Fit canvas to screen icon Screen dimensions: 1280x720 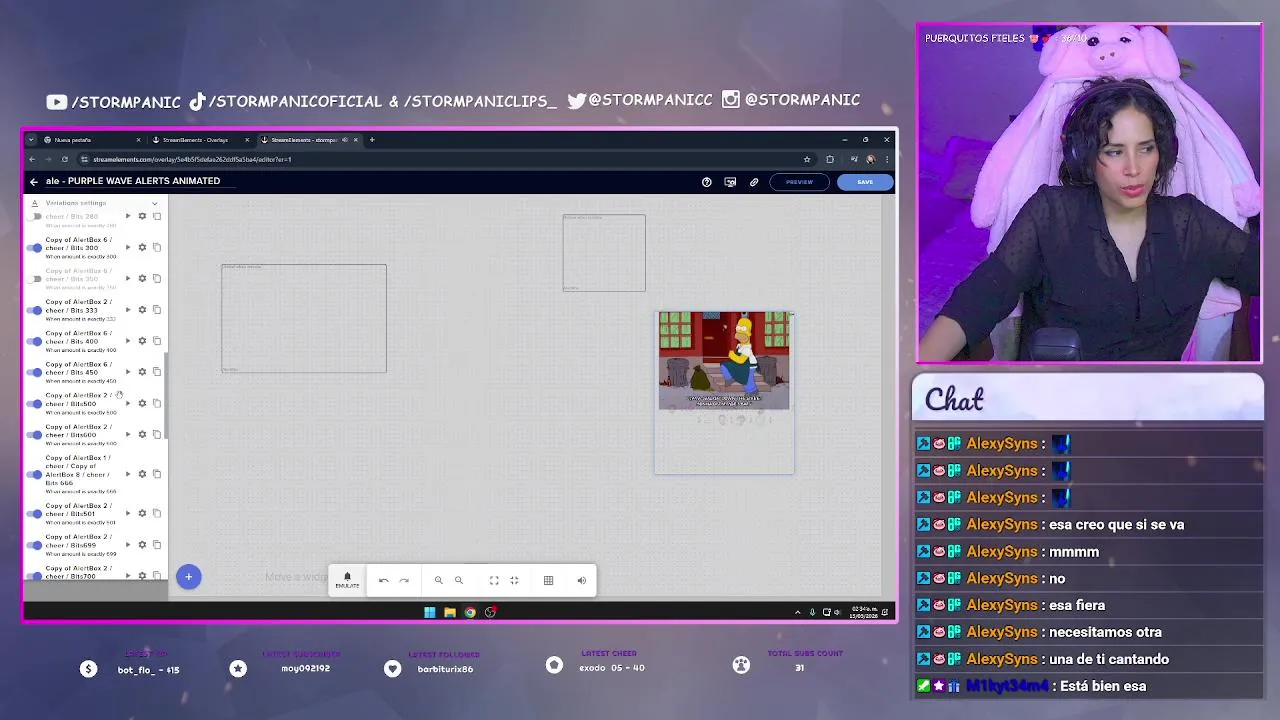(493, 580)
